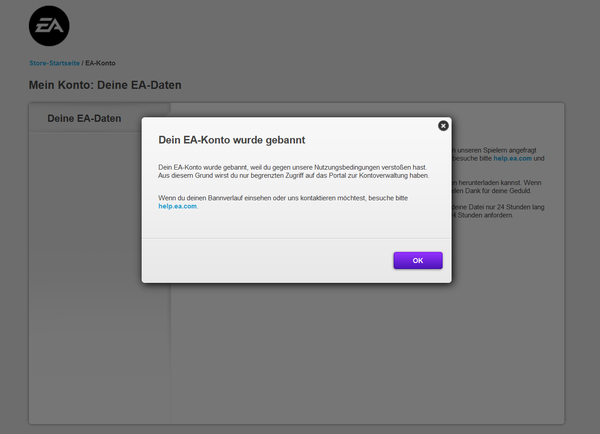Click heading 'Dein EA-Konto wurde gebannt'

coord(232,140)
